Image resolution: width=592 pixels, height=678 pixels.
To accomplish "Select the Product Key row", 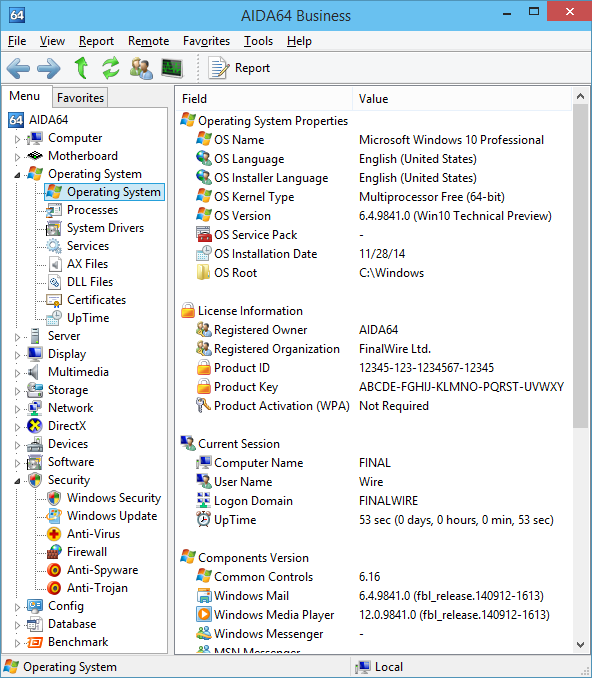I will [x=374, y=387].
